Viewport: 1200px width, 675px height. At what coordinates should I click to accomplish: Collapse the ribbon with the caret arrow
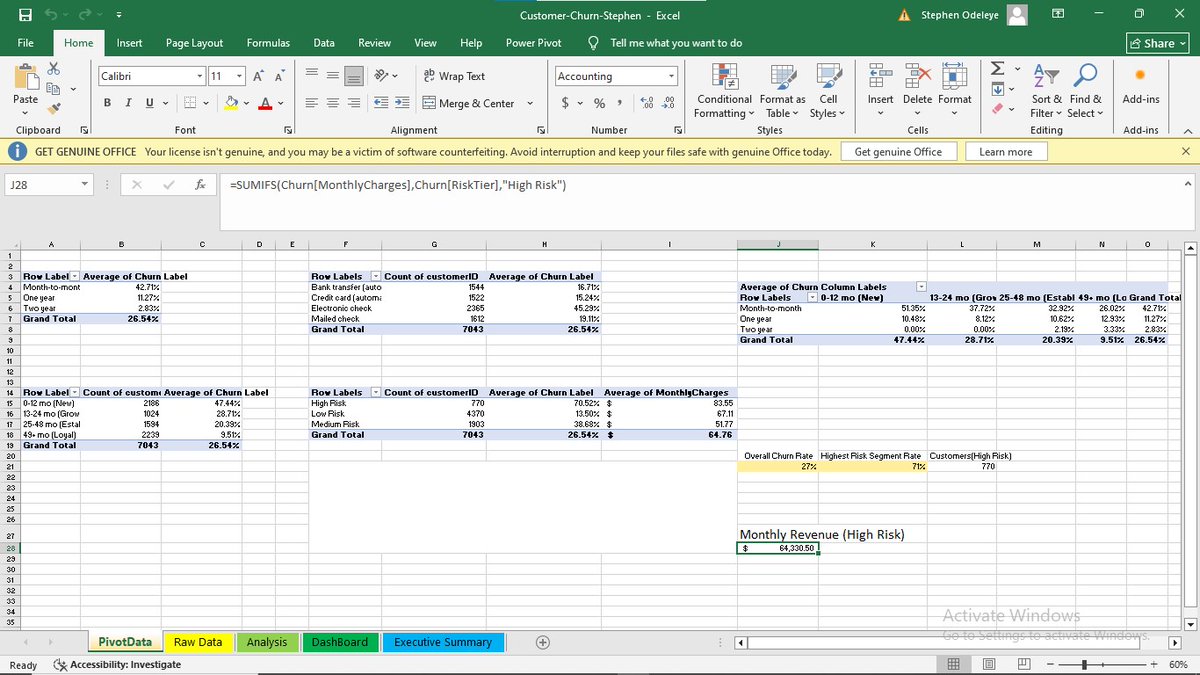tap(1186, 130)
